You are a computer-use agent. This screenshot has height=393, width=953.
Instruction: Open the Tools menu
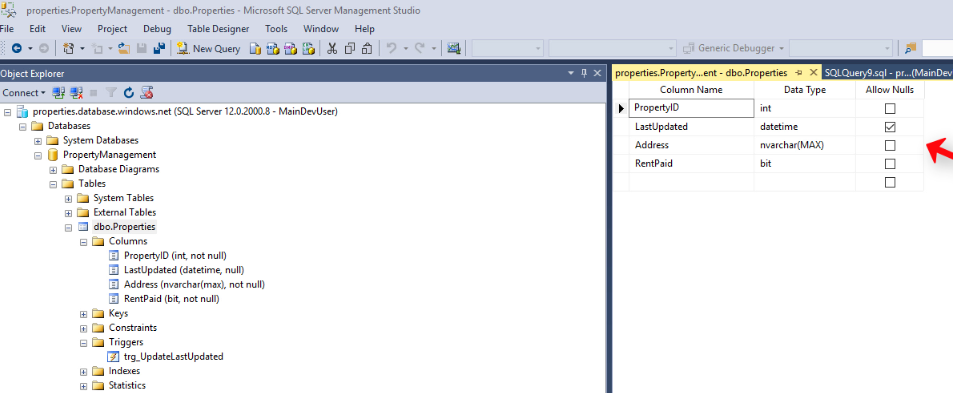coord(276,29)
